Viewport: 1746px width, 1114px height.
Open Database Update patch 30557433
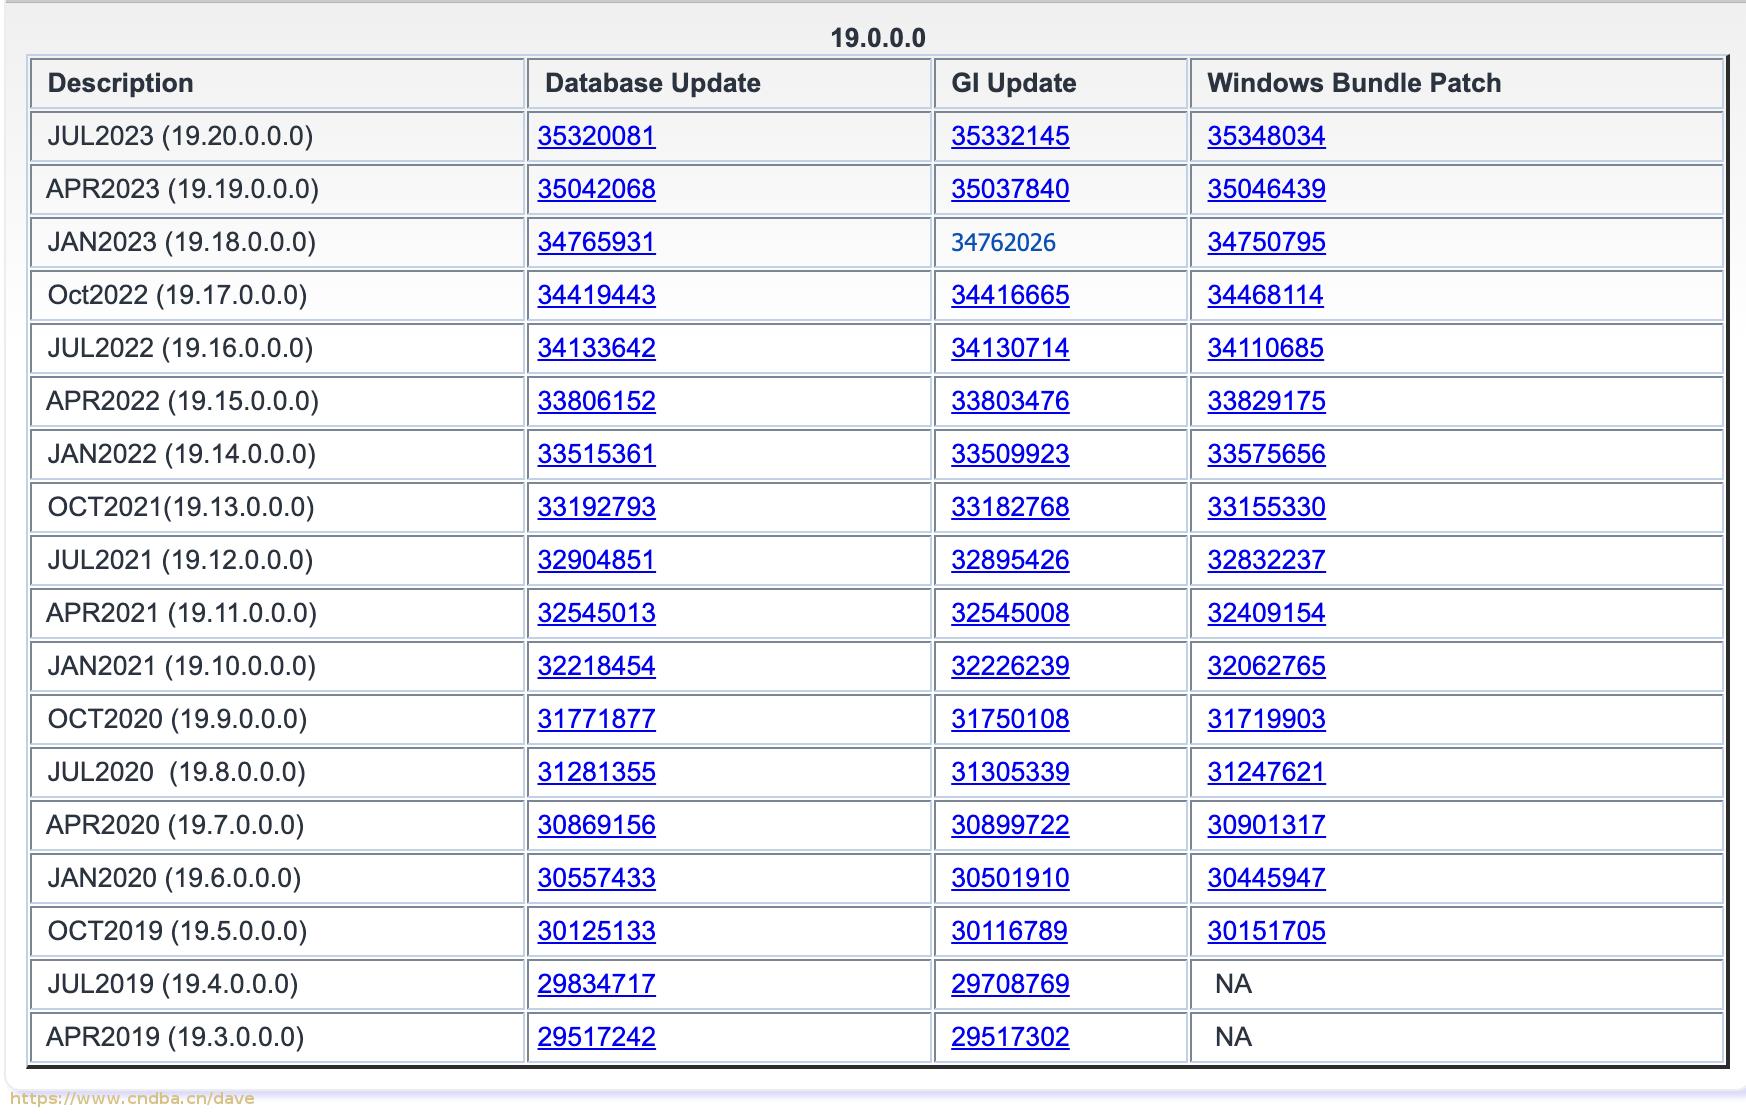pyautogui.click(x=596, y=878)
